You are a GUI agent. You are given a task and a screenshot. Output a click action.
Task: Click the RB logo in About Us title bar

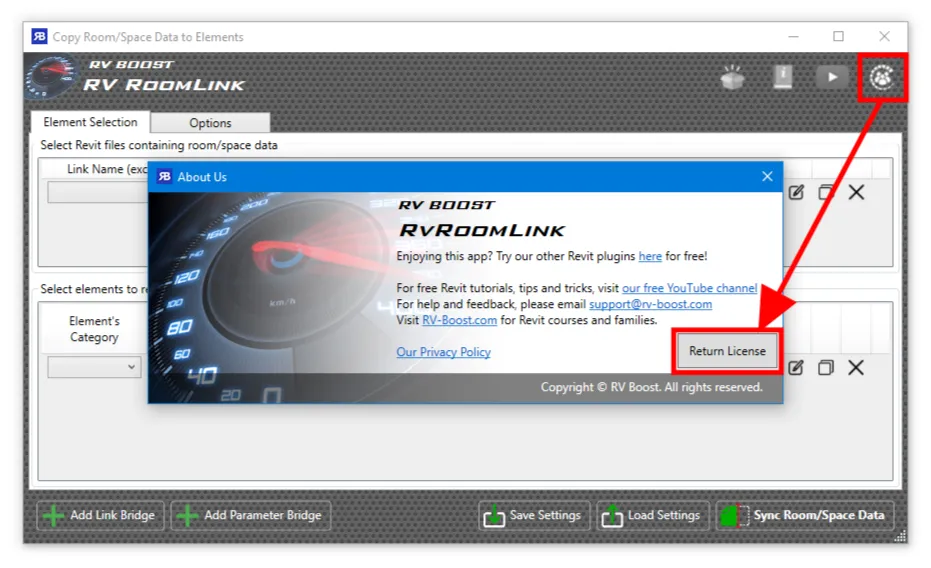[x=164, y=176]
